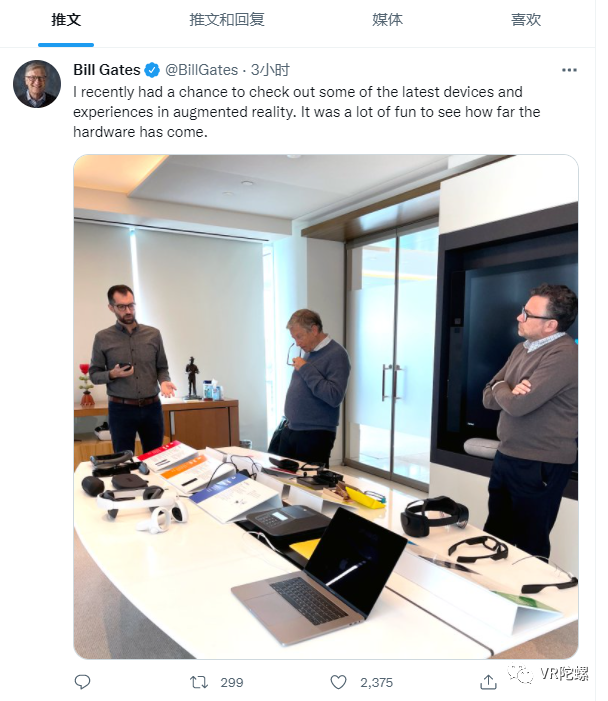Select the 媒体 tab
This screenshot has width=608, height=701.
click(387, 20)
